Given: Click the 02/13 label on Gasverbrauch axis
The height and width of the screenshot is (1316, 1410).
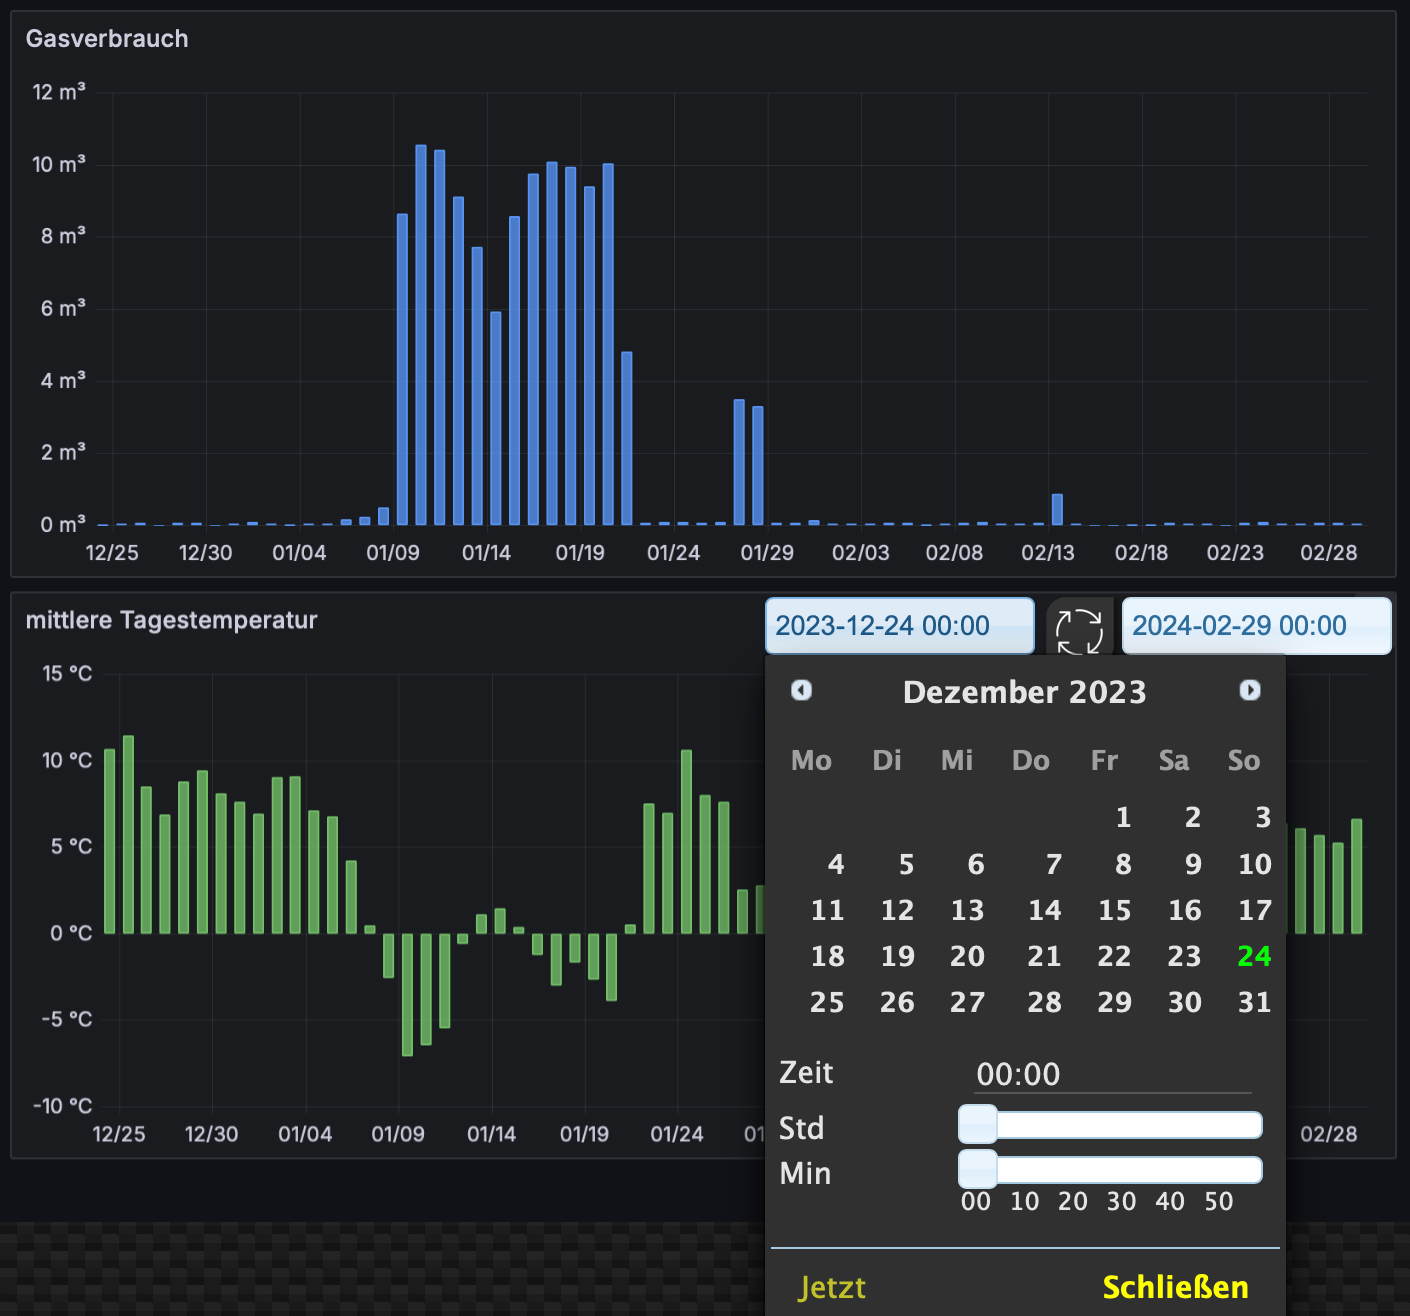Looking at the screenshot, I should tap(1047, 553).
